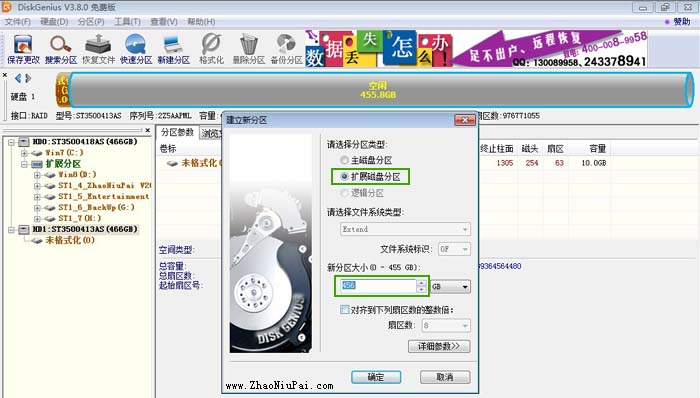The width and height of the screenshot is (700, 398).
Task: Click the extended partition (扩展分区) icon in tree
Action: (x=37, y=164)
